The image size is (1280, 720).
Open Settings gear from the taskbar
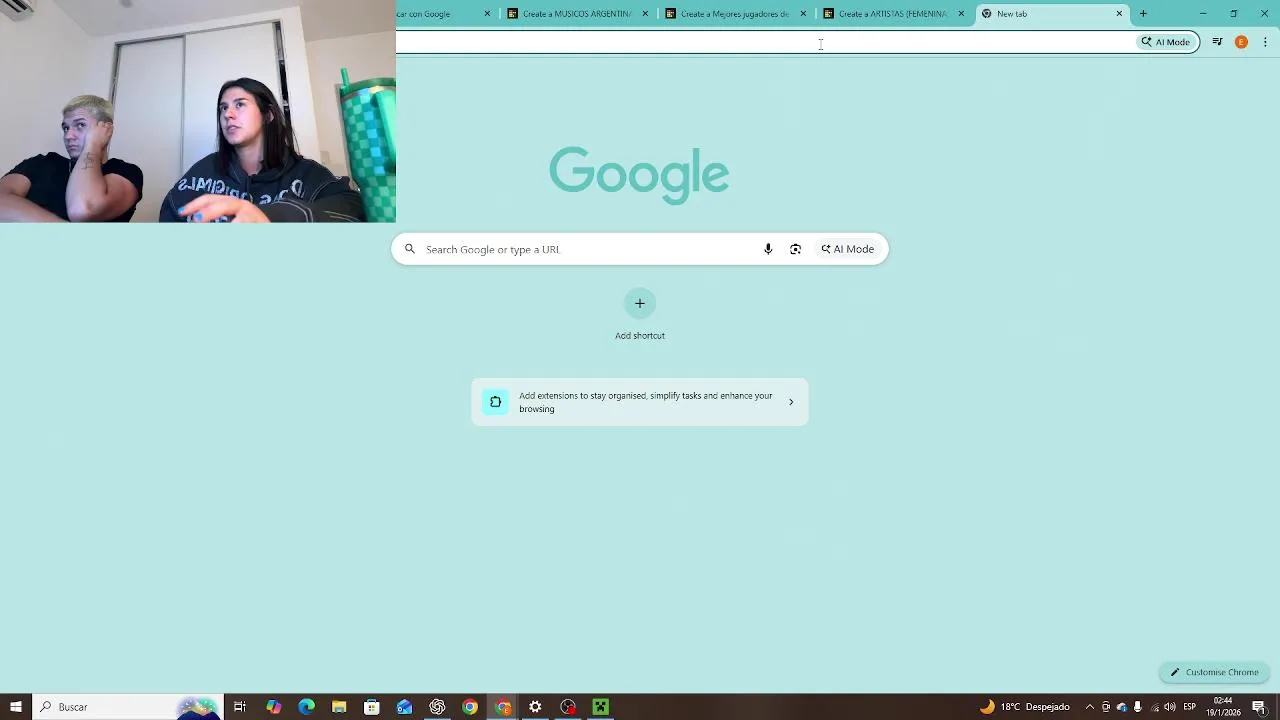[x=535, y=707]
